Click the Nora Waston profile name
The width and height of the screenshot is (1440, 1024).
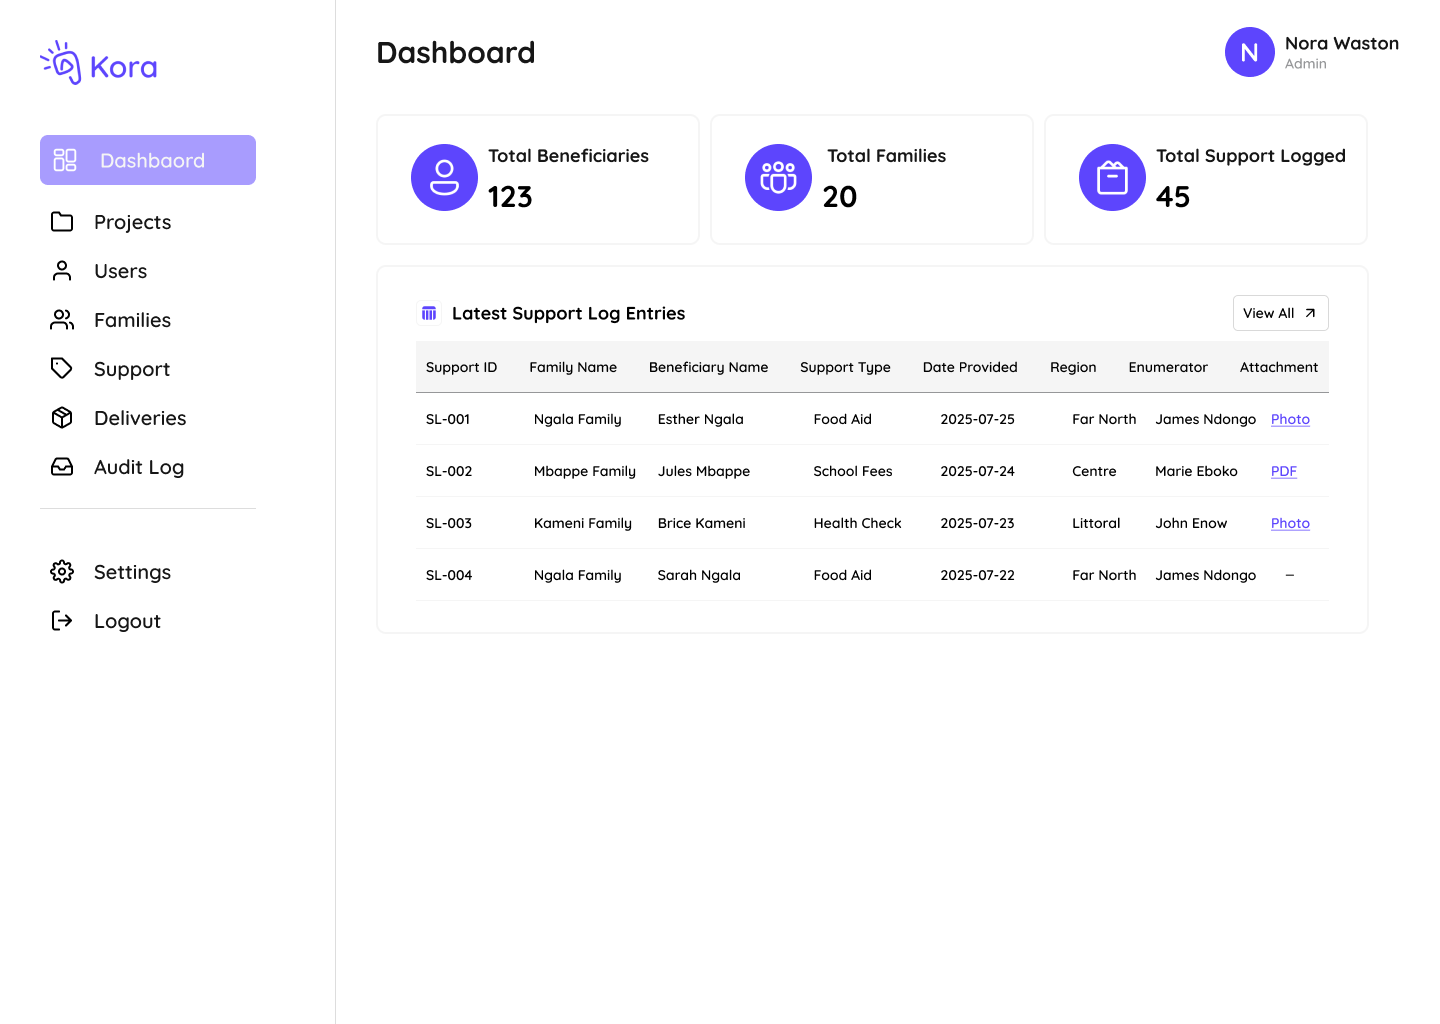[x=1342, y=43]
